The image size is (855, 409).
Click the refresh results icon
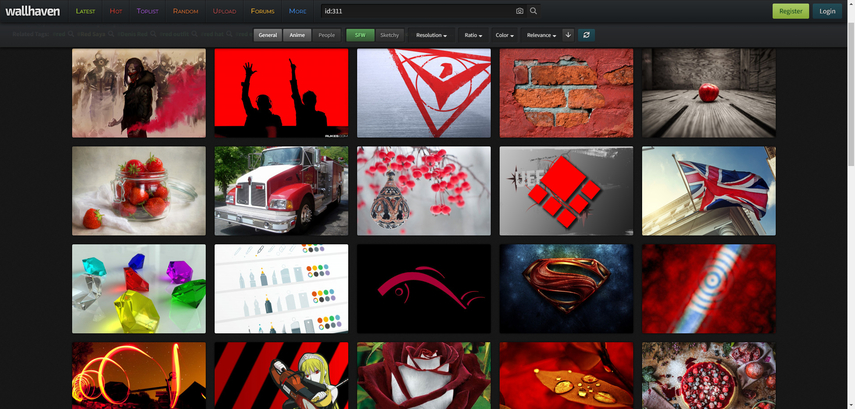pyautogui.click(x=586, y=35)
